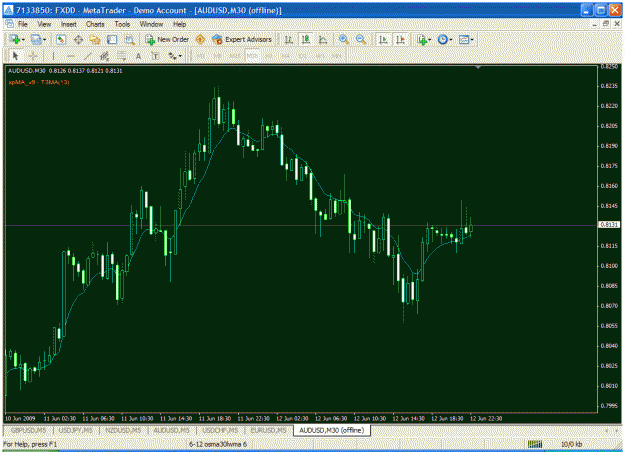Select the Crosshair tool
This screenshot has height=452, width=625.
(x=33, y=56)
